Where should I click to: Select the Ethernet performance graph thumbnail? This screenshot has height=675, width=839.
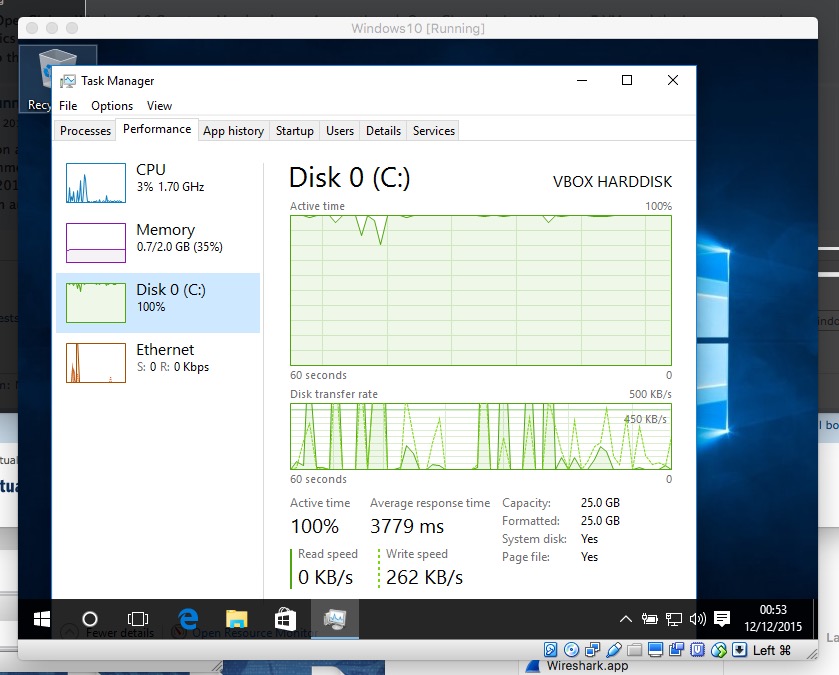pyautogui.click(x=96, y=363)
